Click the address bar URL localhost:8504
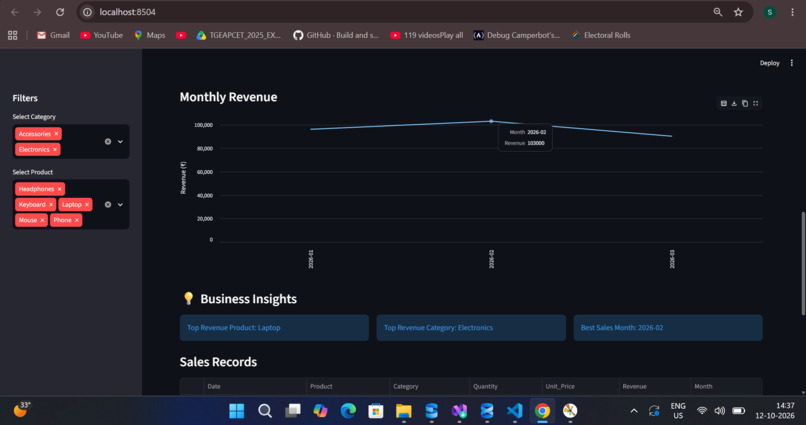The width and height of the screenshot is (806, 425). pyautogui.click(x=127, y=12)
